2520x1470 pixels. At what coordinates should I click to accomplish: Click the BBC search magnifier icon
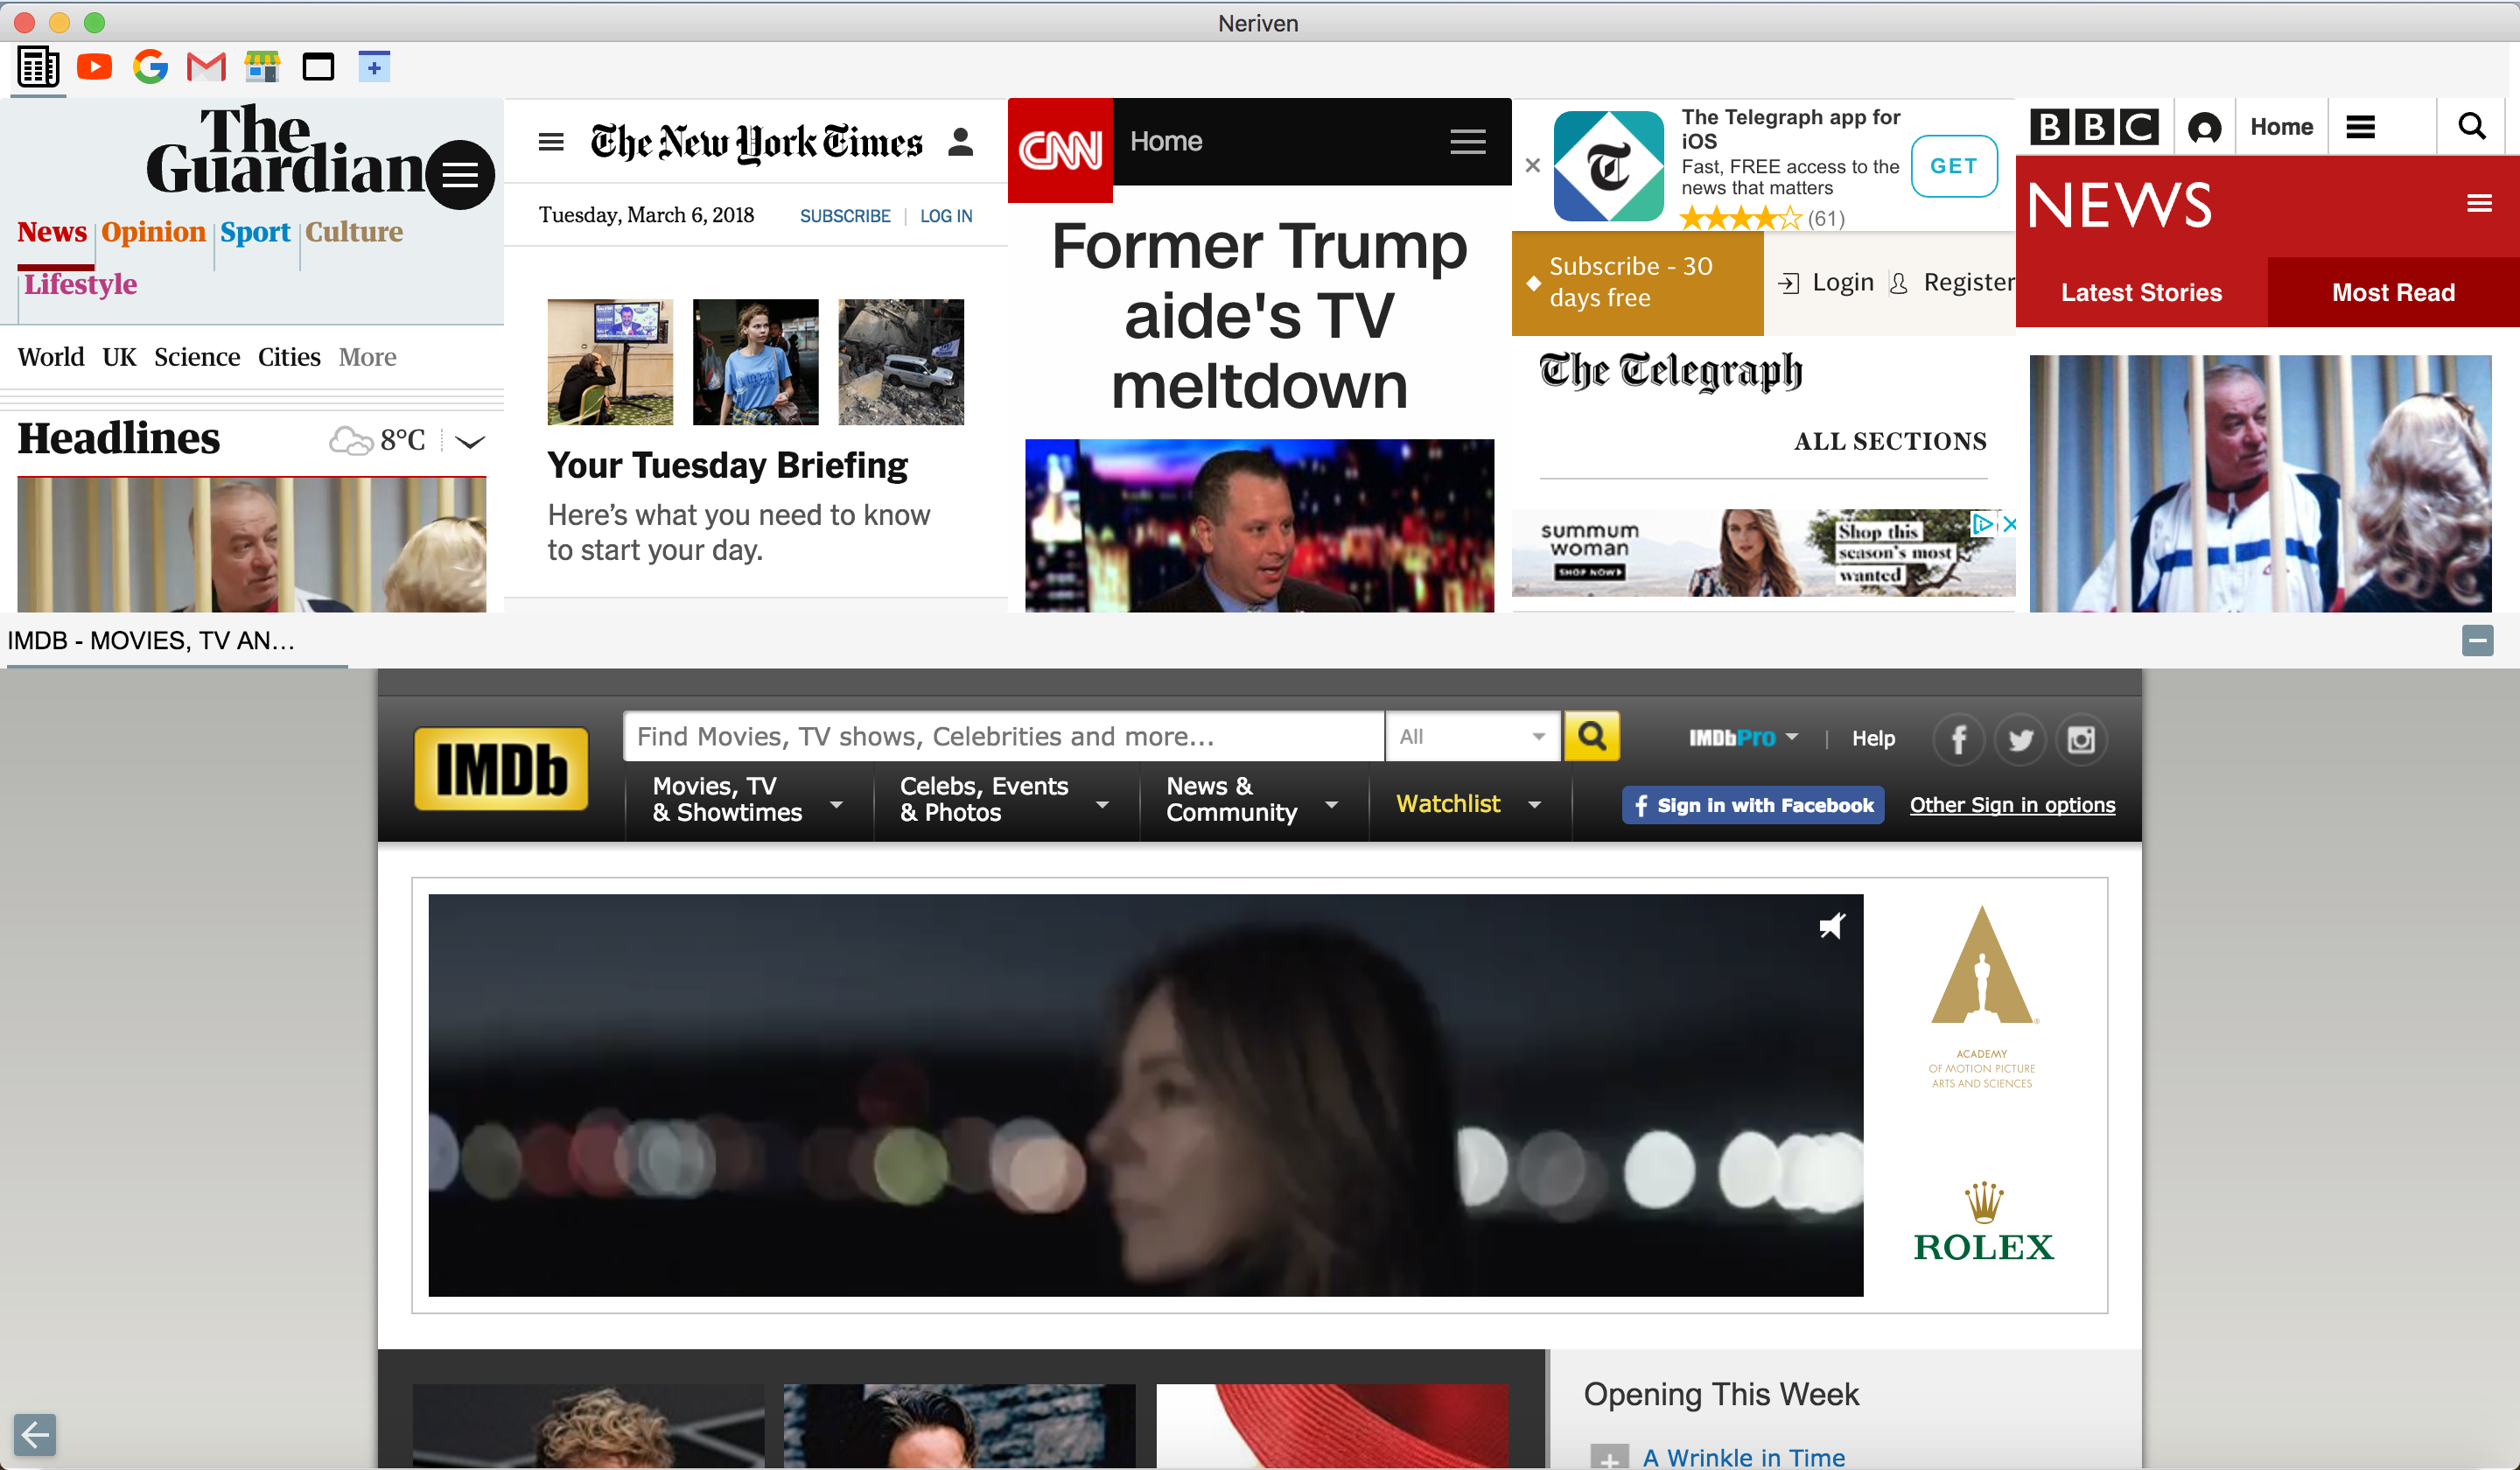[2471, 127]
